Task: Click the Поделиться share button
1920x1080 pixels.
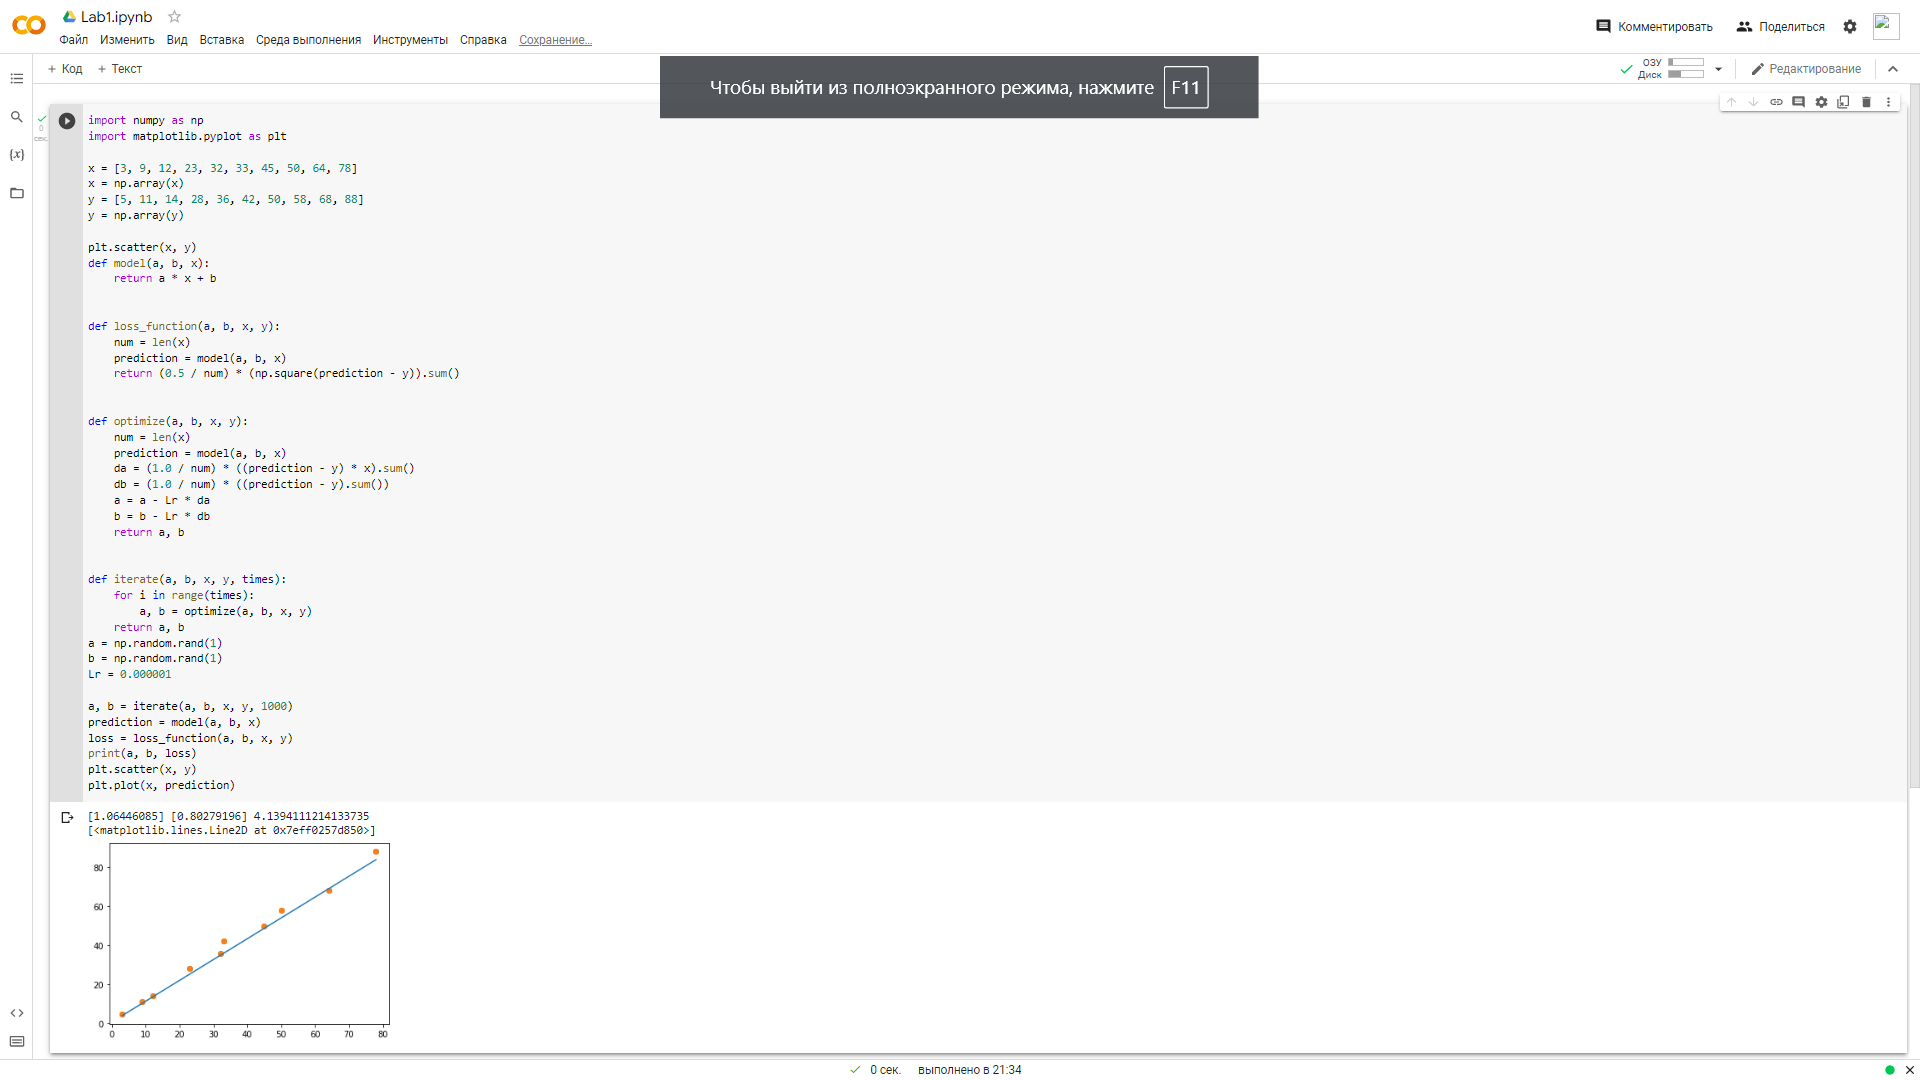Action: pyautogui.click(x=1780, y=27)
